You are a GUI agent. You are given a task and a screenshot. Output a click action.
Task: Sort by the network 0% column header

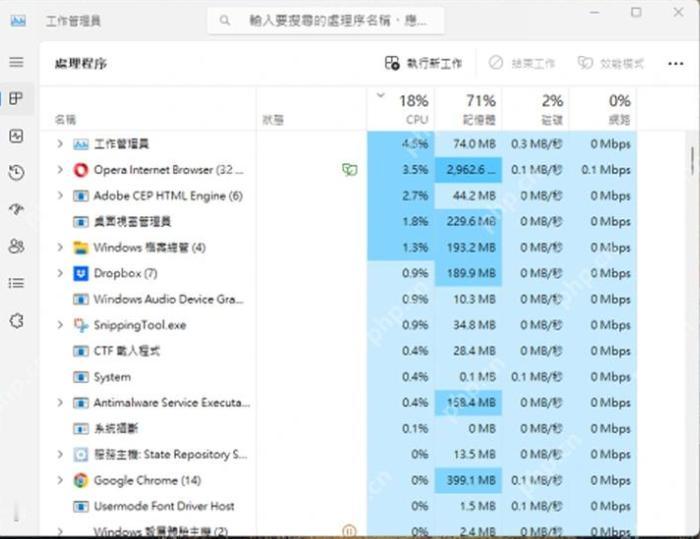click(603, 109)
